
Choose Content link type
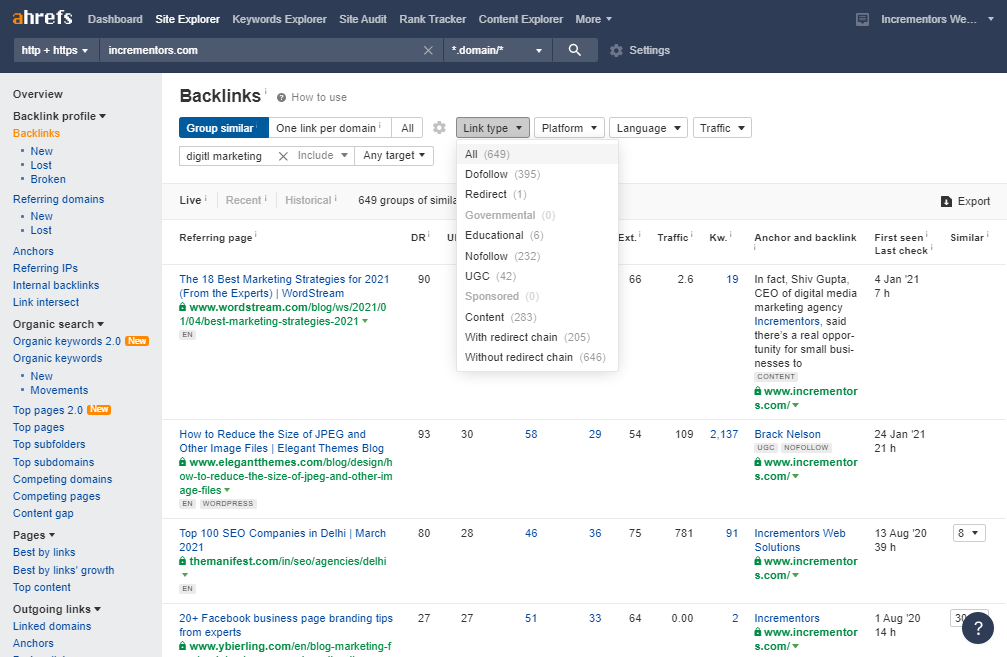pyautogui.click(x=537, y=317)
